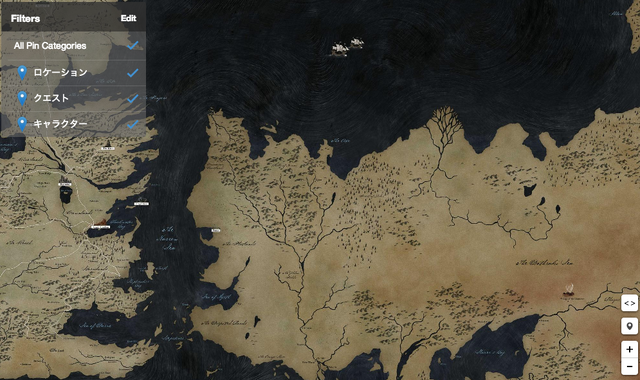Click the red city marker on the bay
Screen dimensions: 640x380
101,221
